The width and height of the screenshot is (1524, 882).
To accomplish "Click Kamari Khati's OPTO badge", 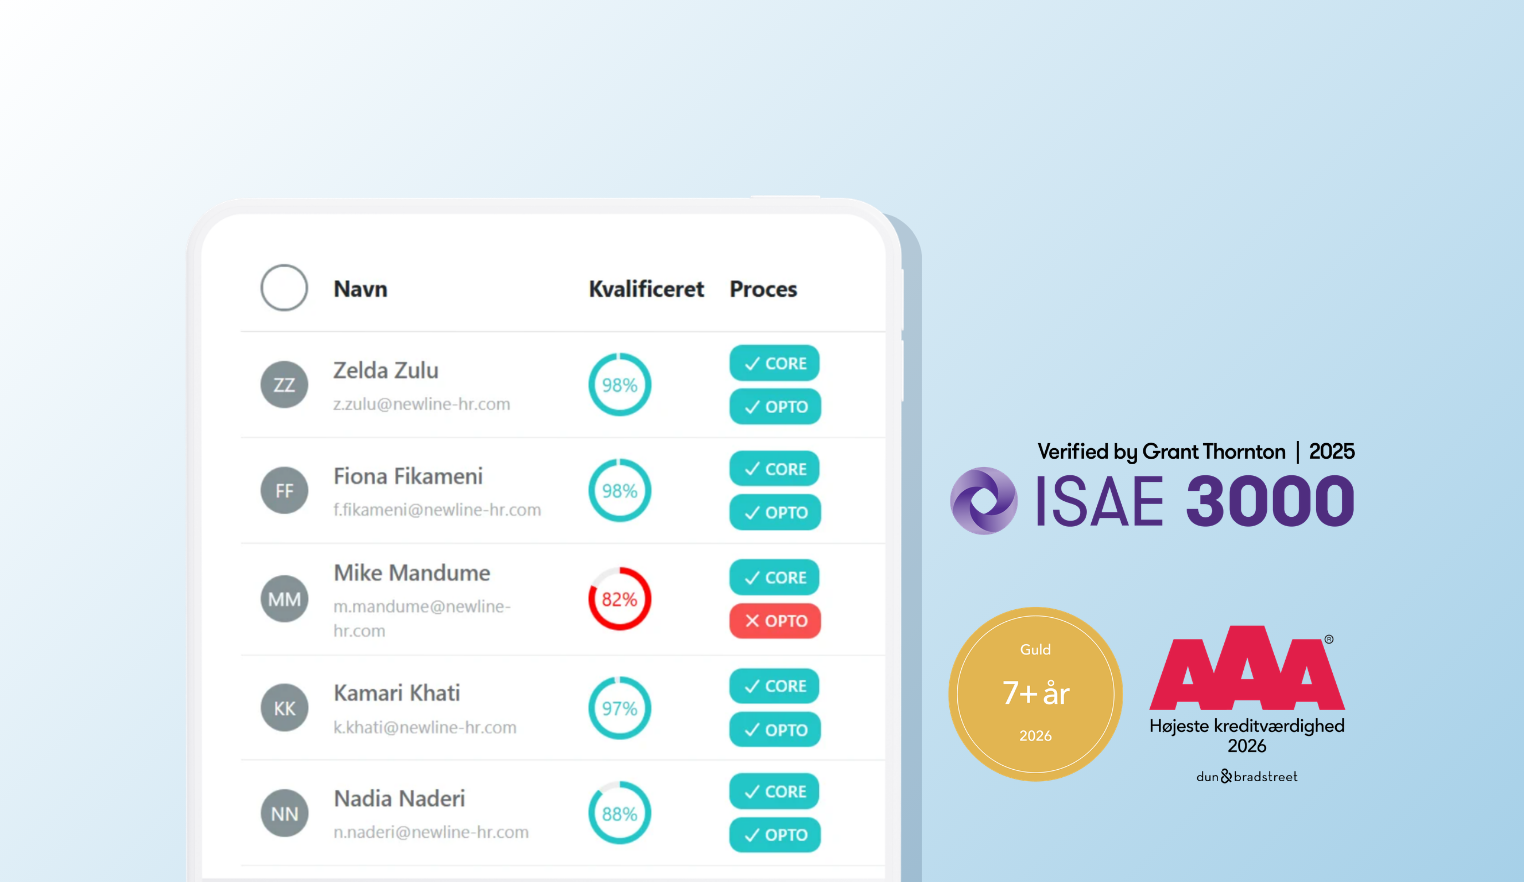I will coord(775,730).
